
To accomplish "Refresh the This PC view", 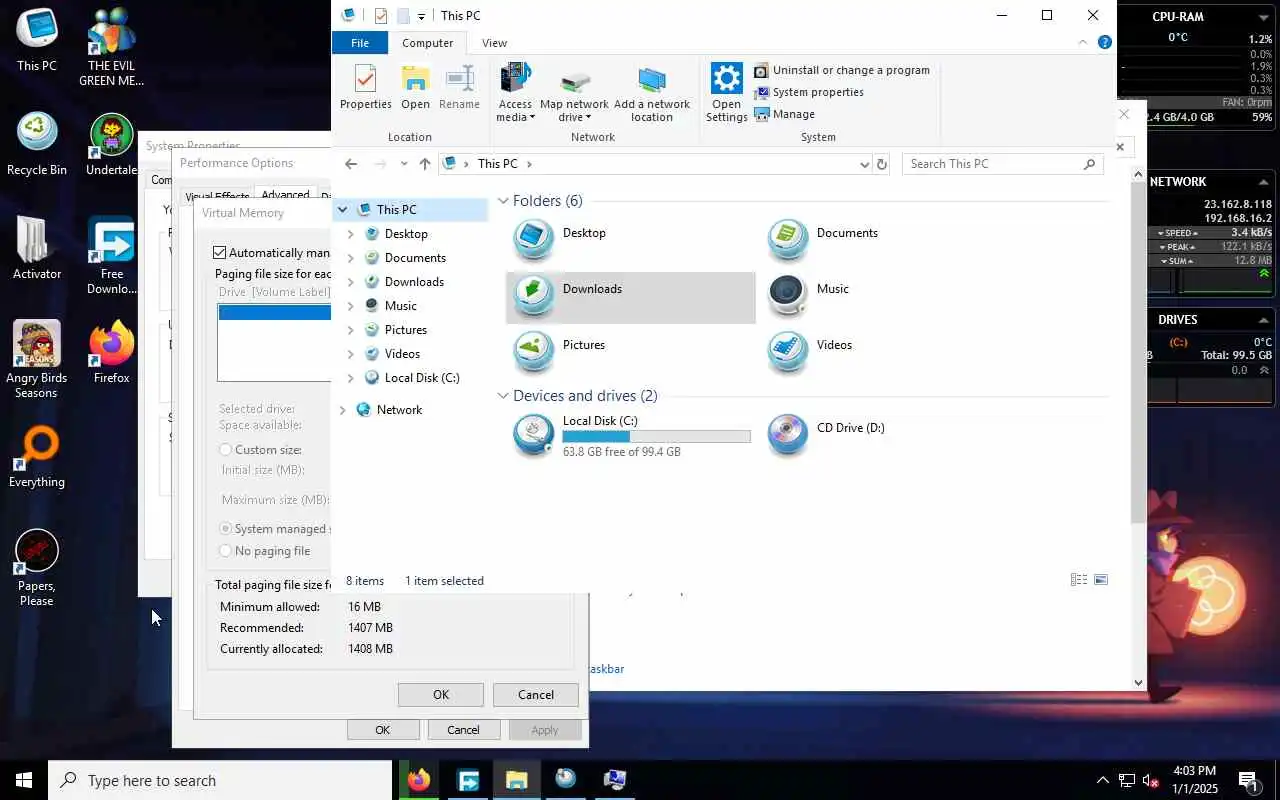I will point(881,164).
